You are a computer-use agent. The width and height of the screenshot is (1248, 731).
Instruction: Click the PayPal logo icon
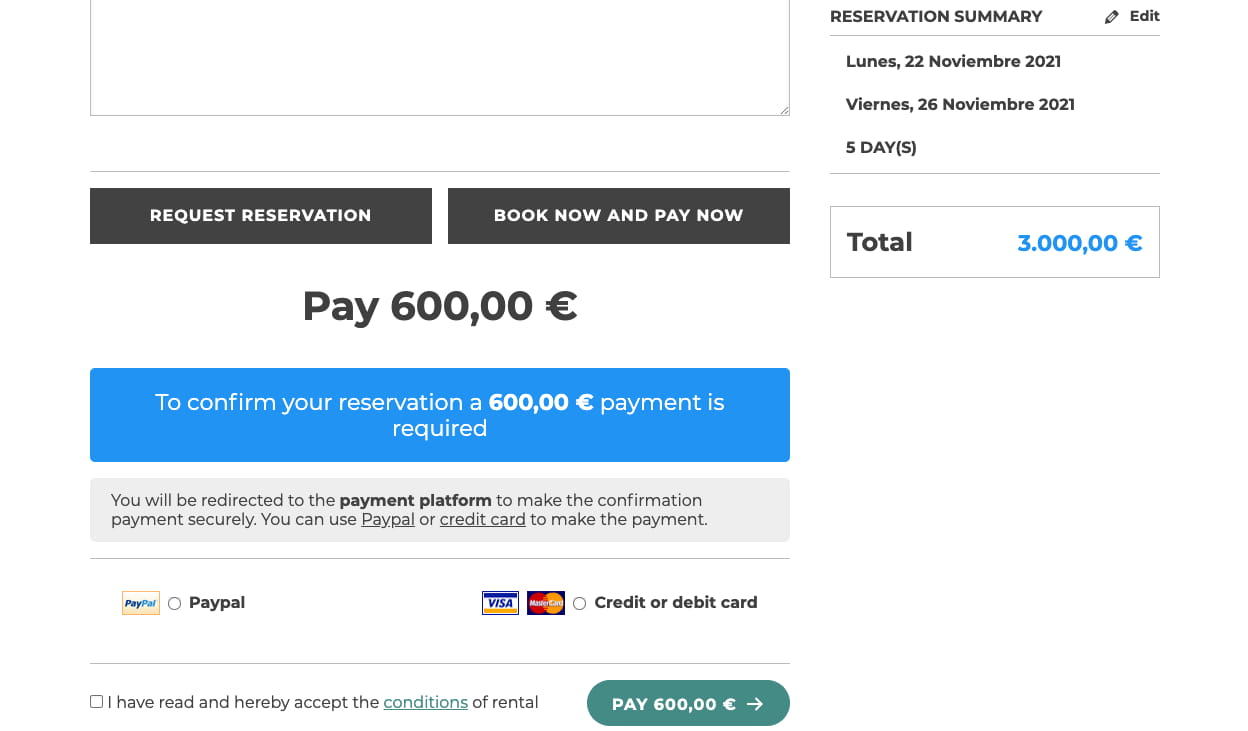click(141, 603)
